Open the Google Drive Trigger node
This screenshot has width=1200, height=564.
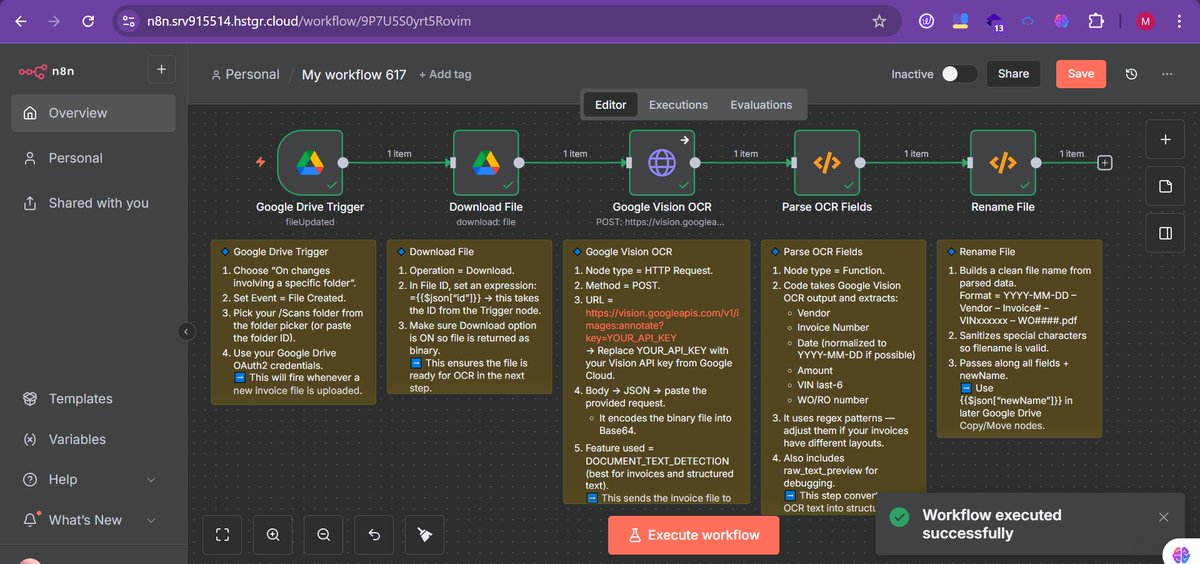point(309,162)
